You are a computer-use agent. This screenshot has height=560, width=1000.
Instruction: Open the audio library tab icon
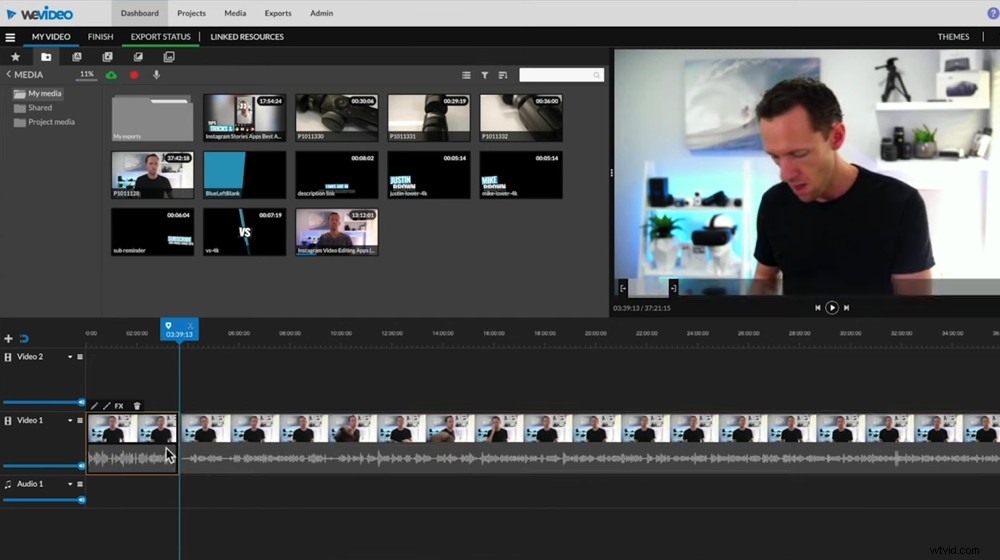107,57
